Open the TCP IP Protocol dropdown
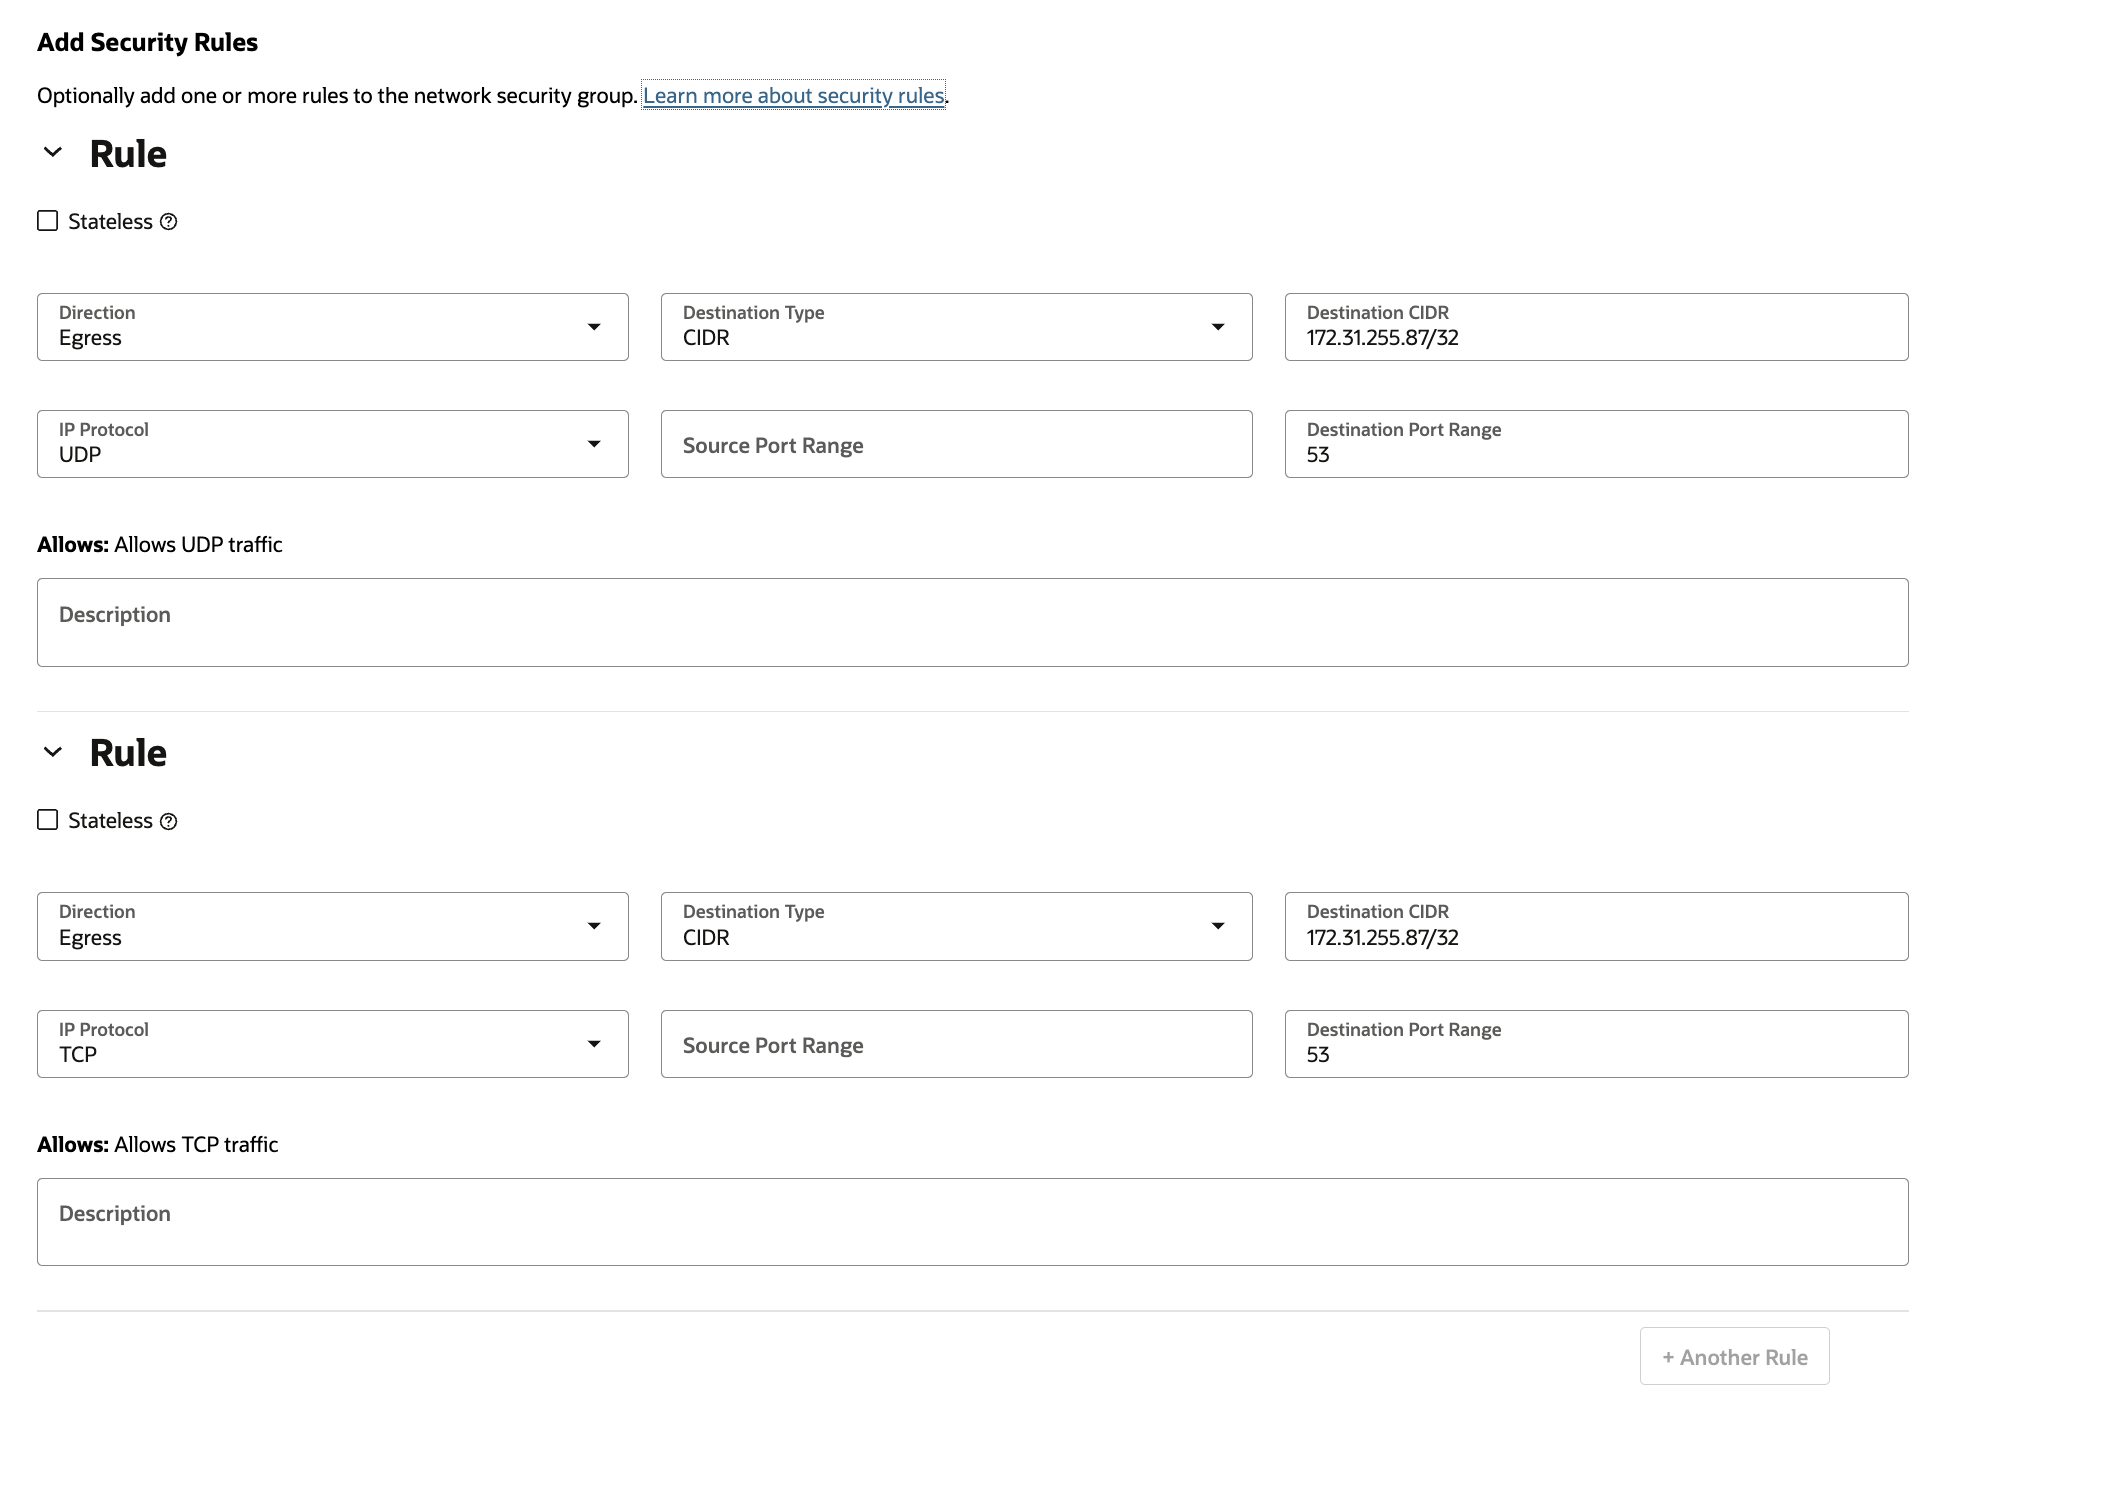Image resolution: width=2107 pixels, height=1500 pixels. (332, 1044)
